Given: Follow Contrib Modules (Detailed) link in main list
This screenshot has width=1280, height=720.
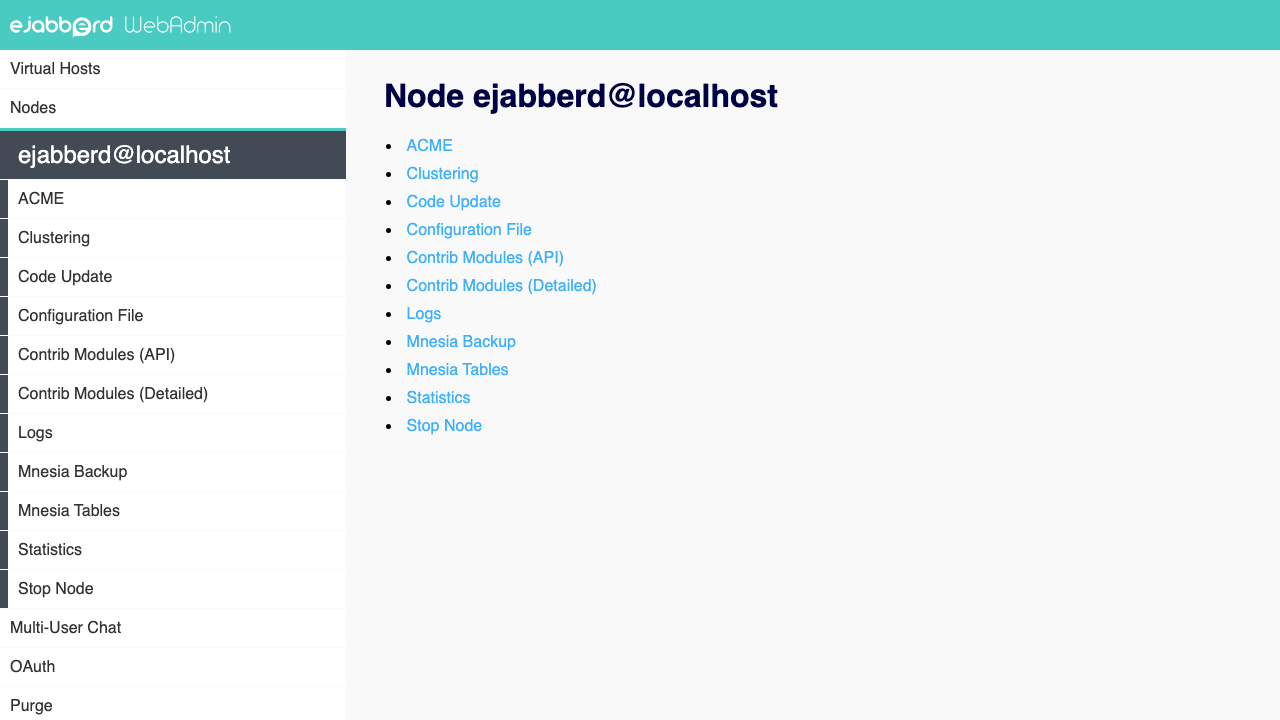Looking at the screenshot, I should click(501, 285).
